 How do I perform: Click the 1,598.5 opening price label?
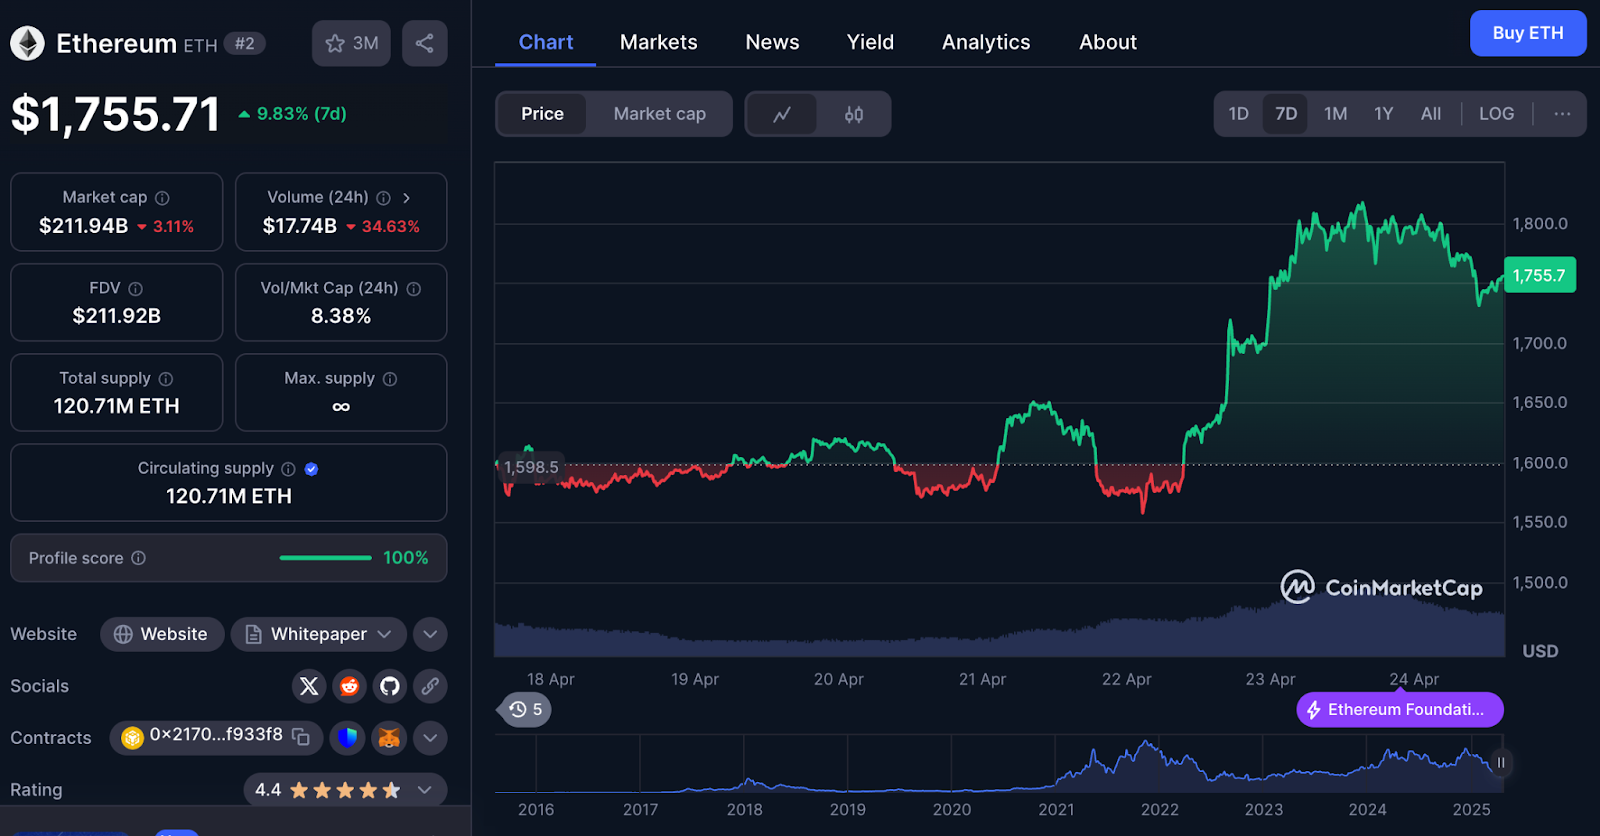click(x=529, y=467)
